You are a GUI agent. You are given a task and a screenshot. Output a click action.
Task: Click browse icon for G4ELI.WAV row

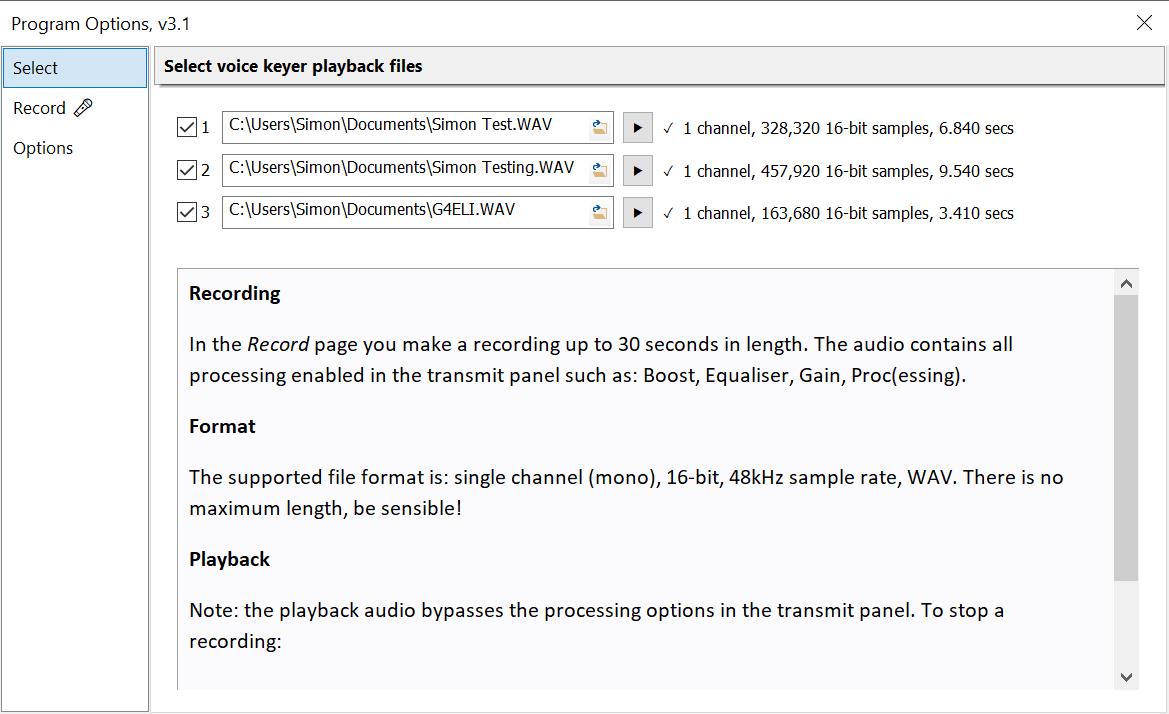(x=599, y=212)
